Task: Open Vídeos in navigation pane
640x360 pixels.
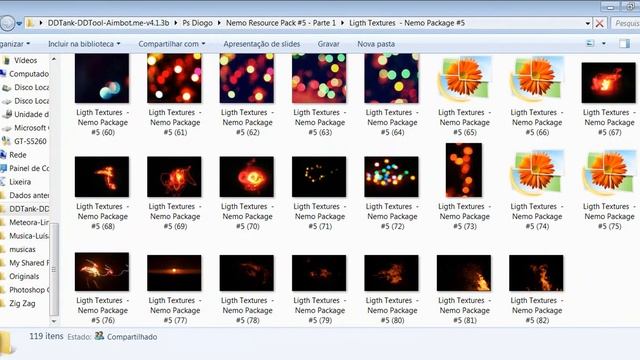Action: (25, 60)
